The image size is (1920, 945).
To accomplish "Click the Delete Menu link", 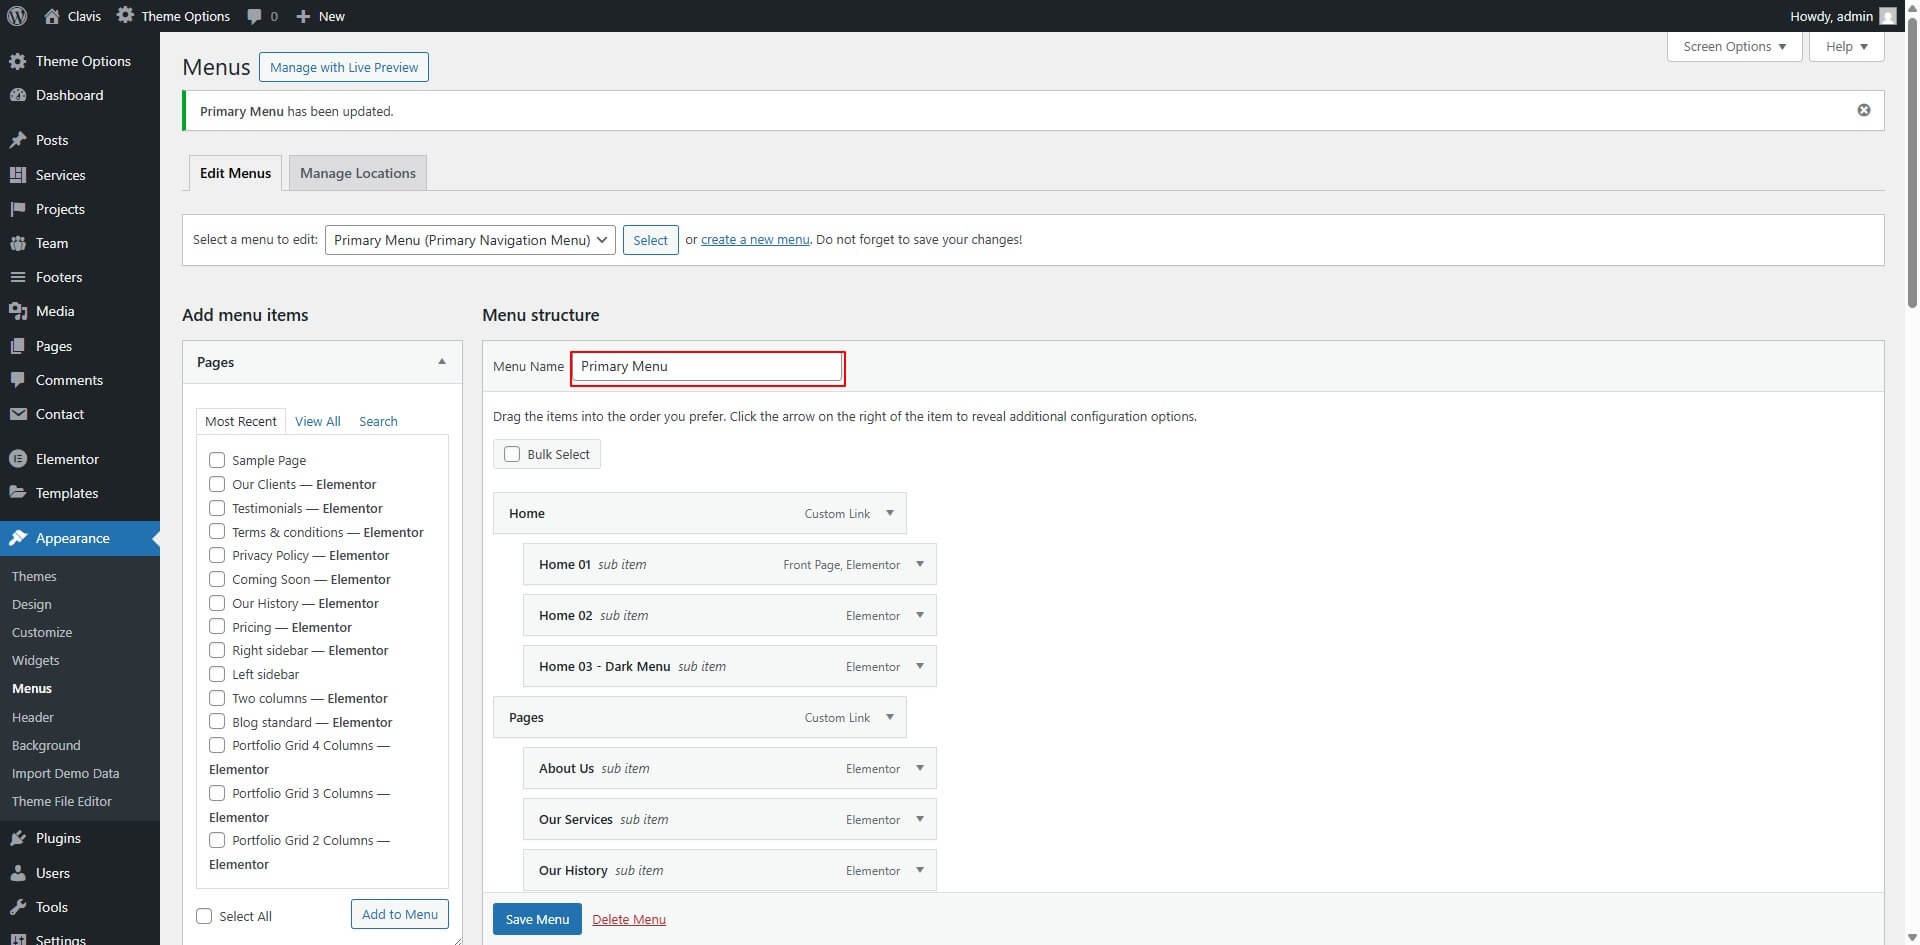I will (x=628, y=919).
